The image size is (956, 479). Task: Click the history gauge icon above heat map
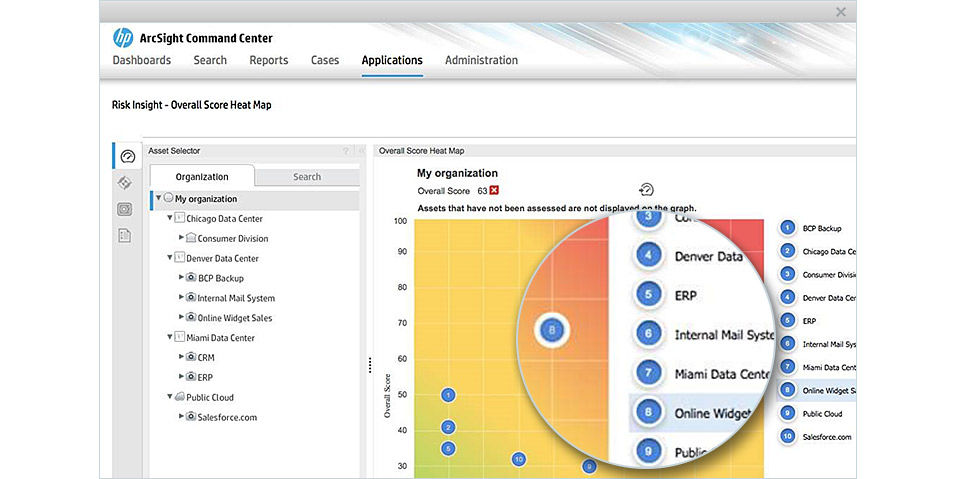[646, 189]
